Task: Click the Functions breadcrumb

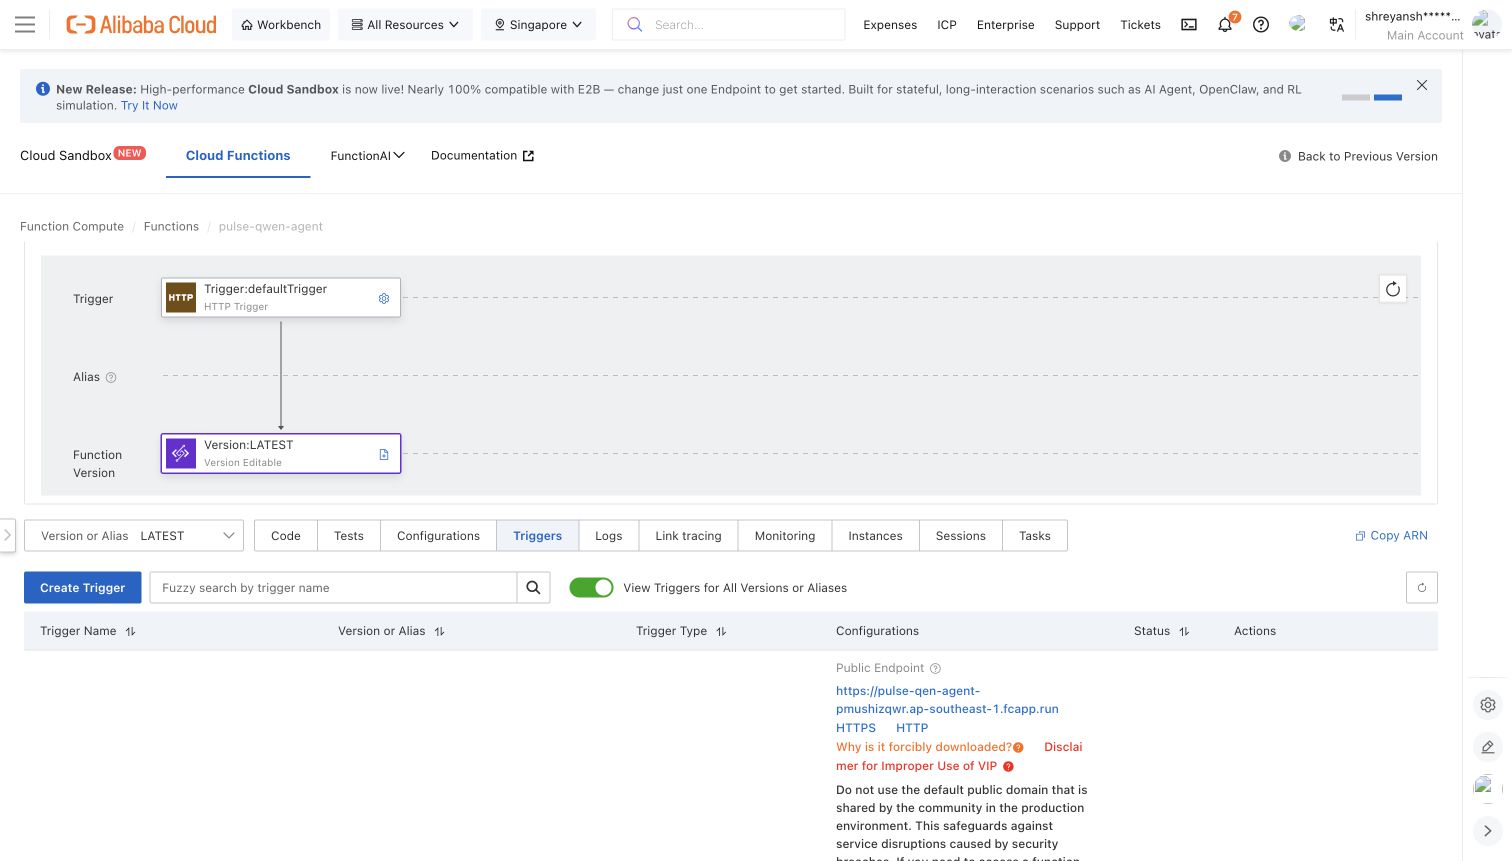Action: (171, 227)
